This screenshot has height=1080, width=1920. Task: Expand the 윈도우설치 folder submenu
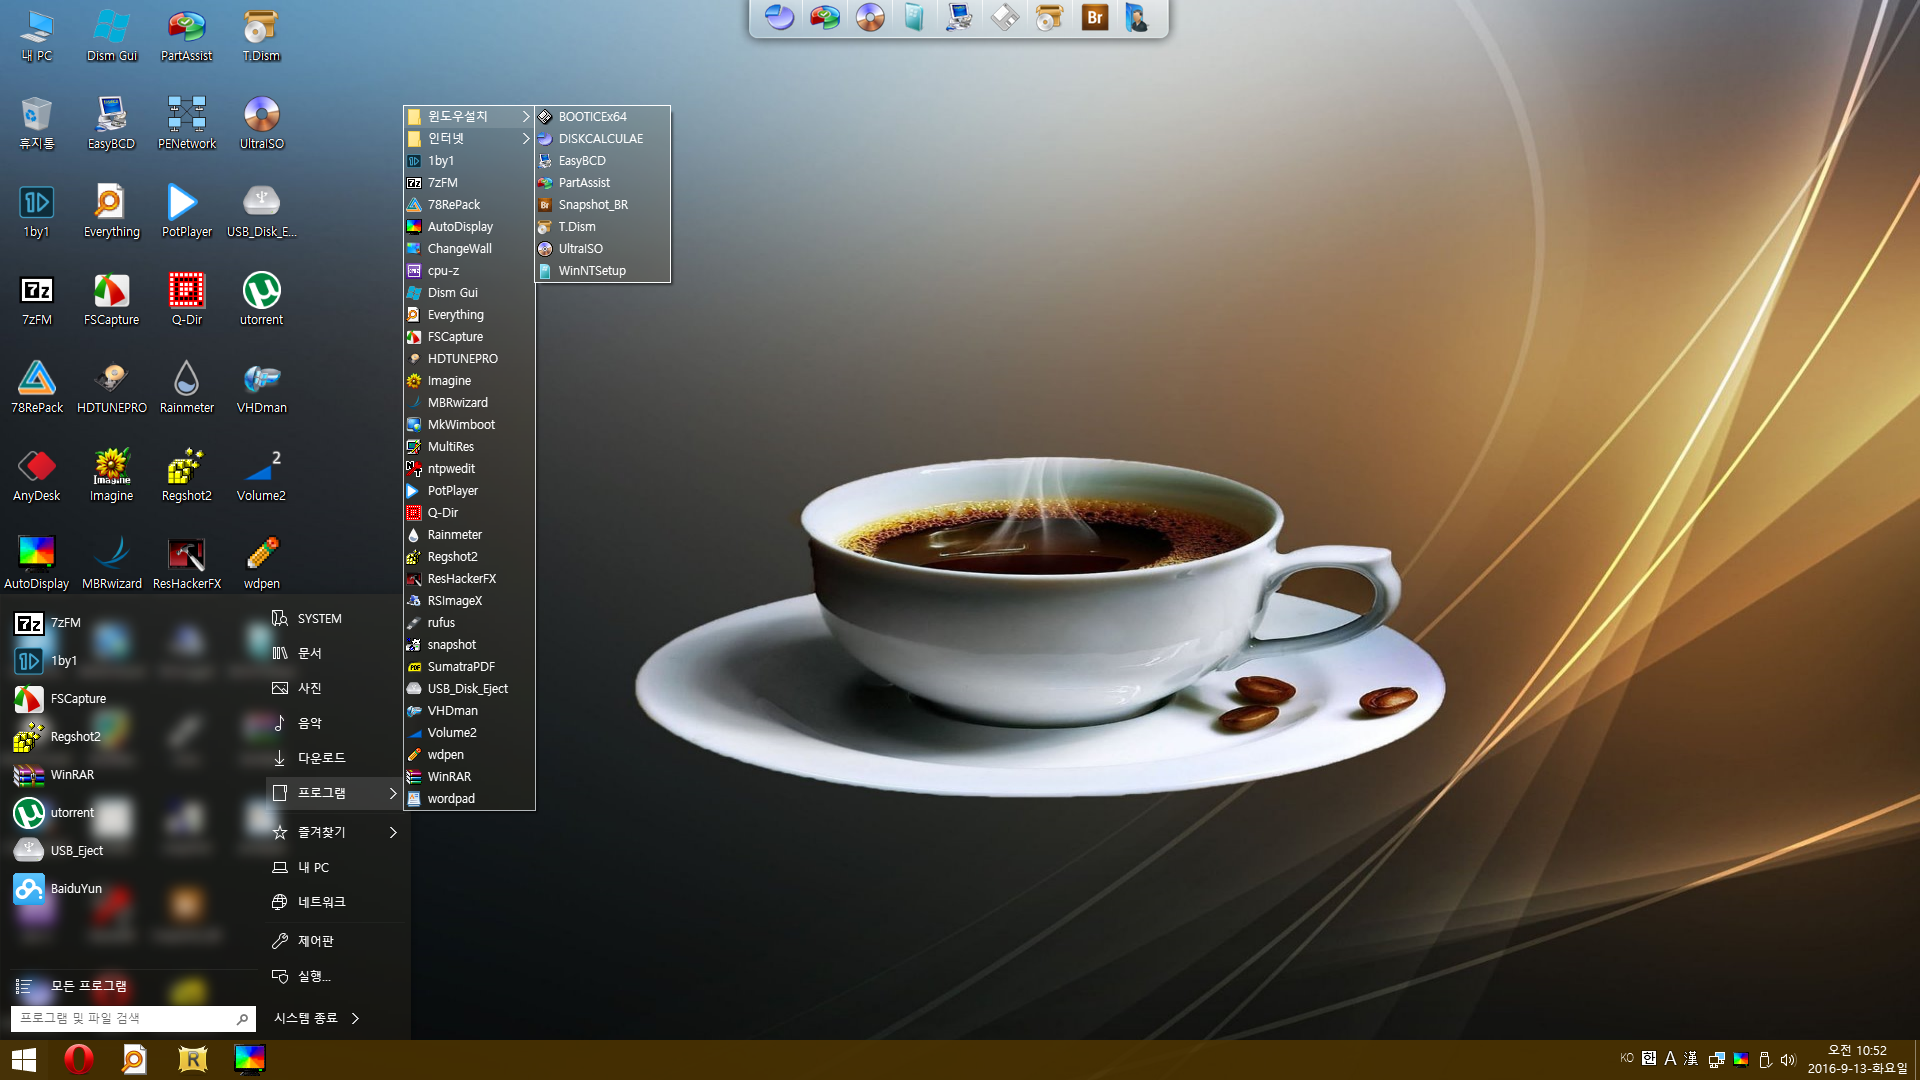(x=468, y=117)
